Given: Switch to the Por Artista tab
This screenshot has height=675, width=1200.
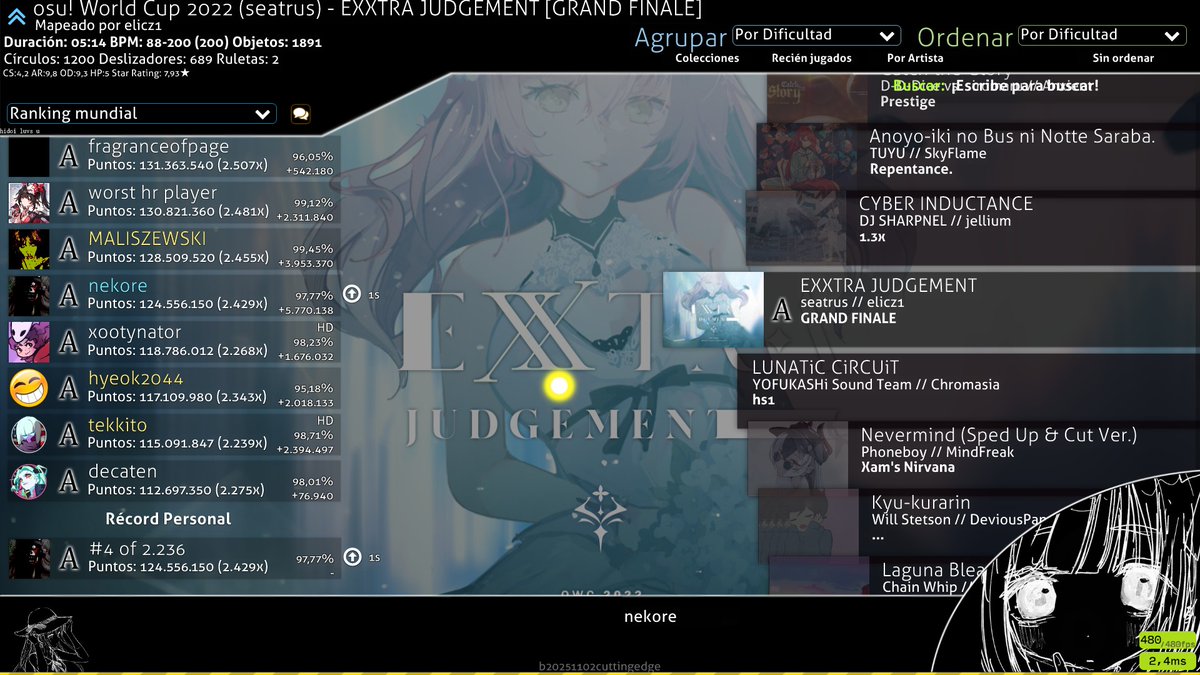Looking at the screenshot, I should pyautogui.click(x=915, y=58).
